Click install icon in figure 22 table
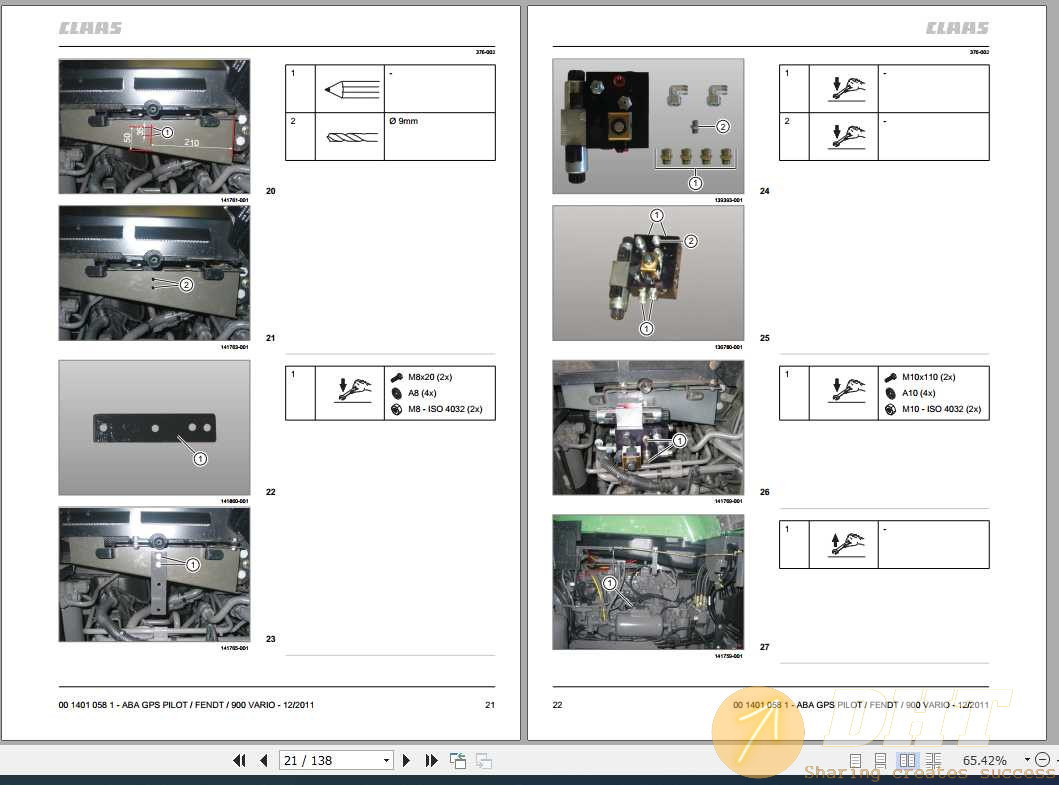Image resolution: width=1059 pixels, height=785 pixels. pos(355,390)
